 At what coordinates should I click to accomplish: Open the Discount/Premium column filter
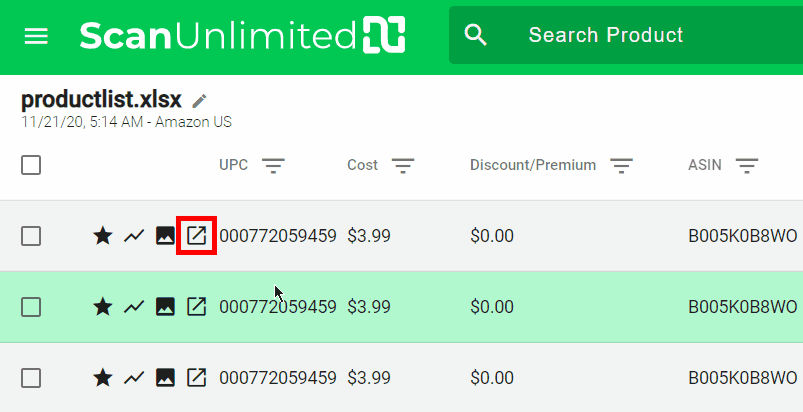[x=621, y=165]
